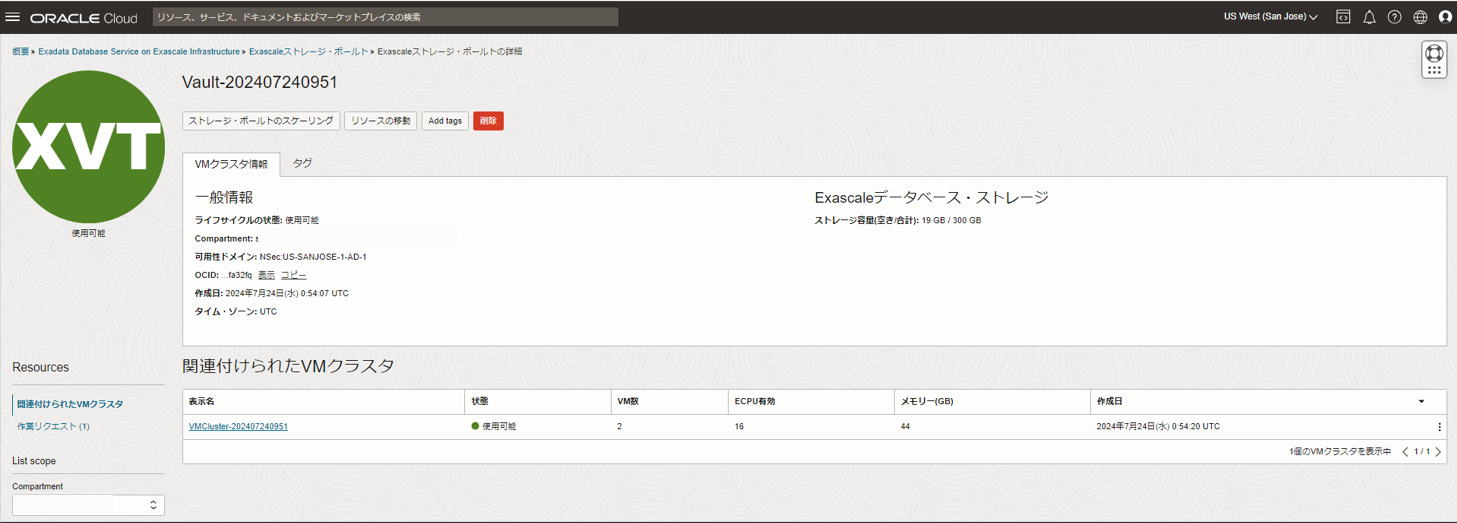Click the 1個のVMクラスタを表示中 text

[1340, 452]
